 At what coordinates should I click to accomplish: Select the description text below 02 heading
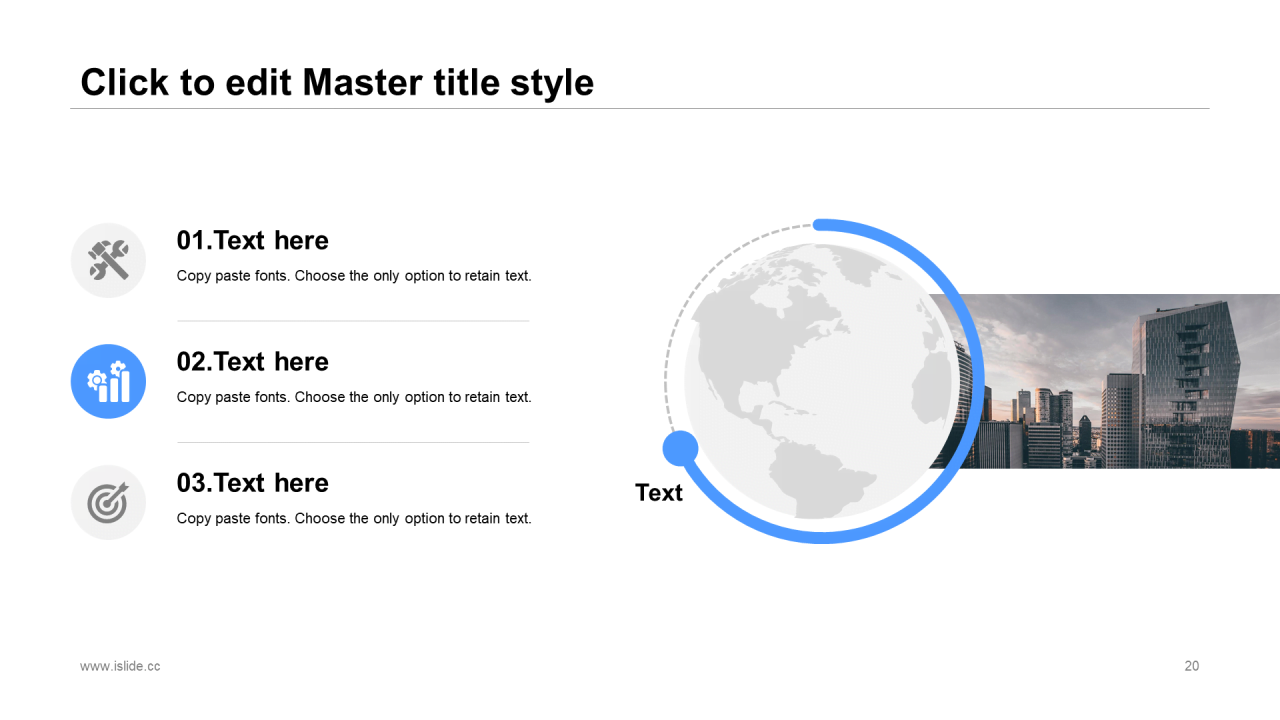[x=354, y=397]
